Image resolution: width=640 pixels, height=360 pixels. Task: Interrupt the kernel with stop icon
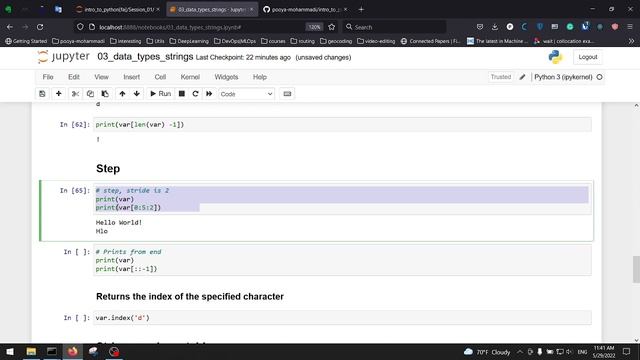[182, 94]
